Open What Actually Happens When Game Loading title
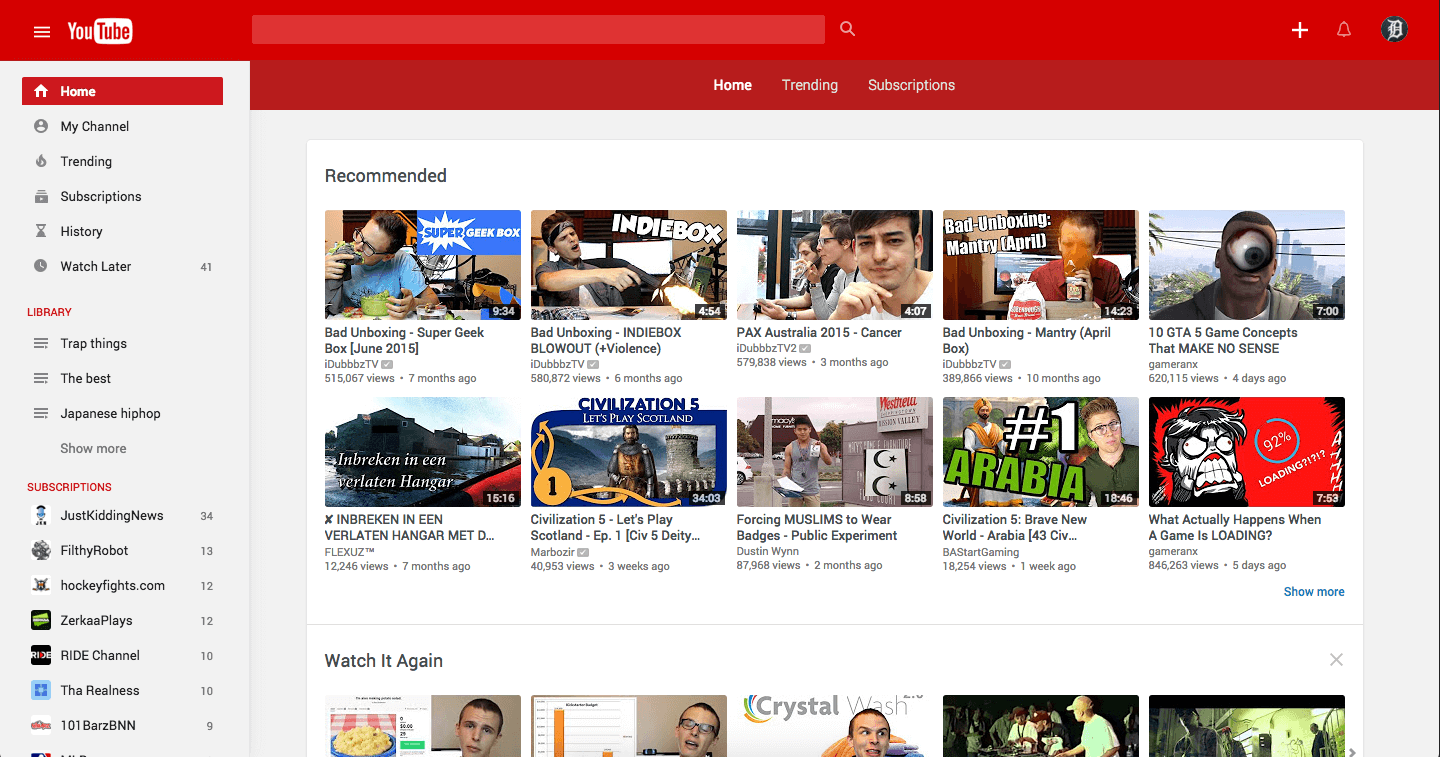The height and width of the screenshot is (757, 1440). click(x=1235, y=527)
